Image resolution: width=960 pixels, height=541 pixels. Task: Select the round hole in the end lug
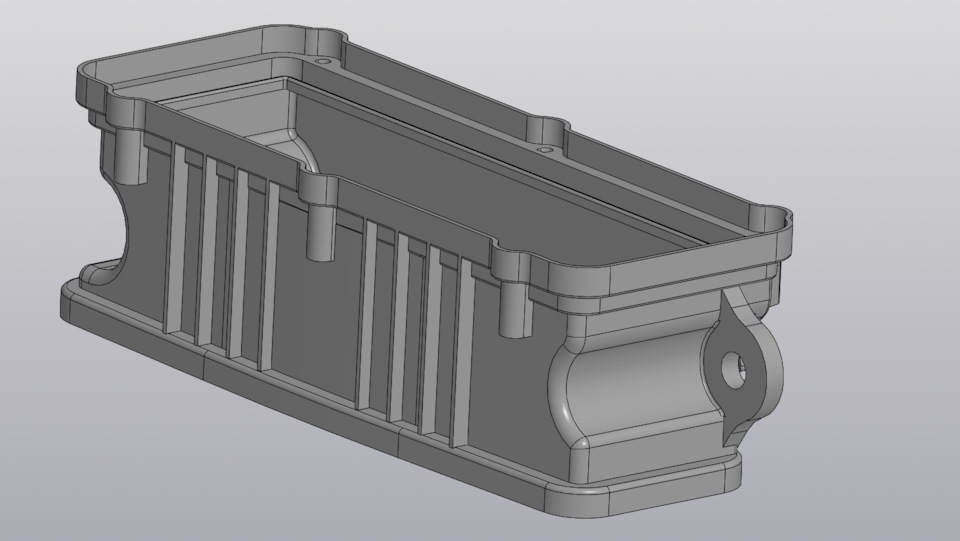733,370
